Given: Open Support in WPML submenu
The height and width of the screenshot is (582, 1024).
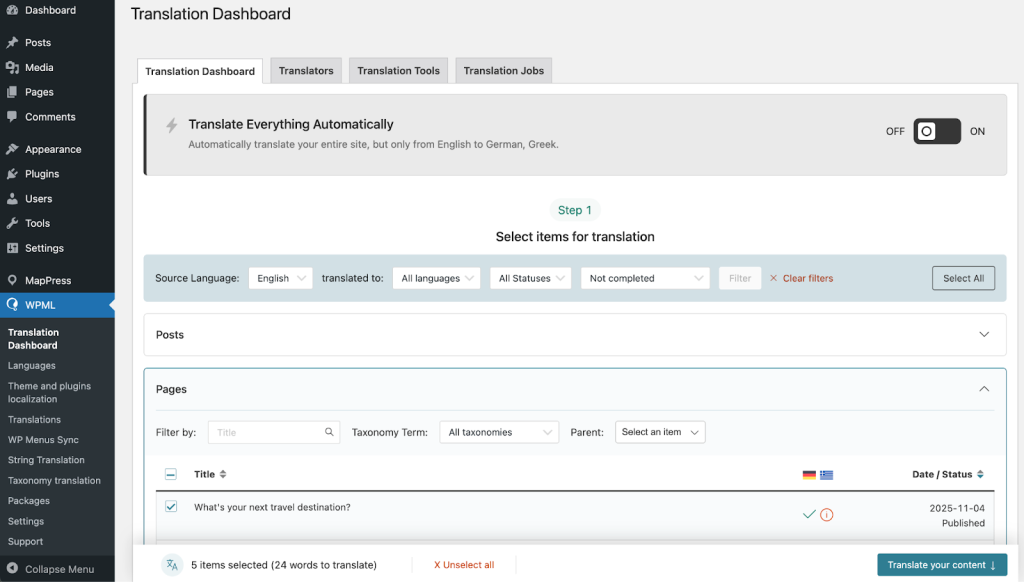Looking at the screenshot, I should (x=25, y=542).
